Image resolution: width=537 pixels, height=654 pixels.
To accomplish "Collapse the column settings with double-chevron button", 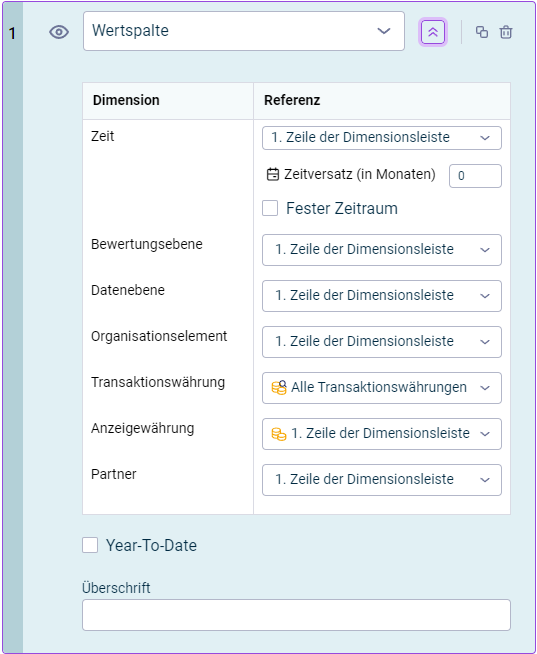I will 433,32.
